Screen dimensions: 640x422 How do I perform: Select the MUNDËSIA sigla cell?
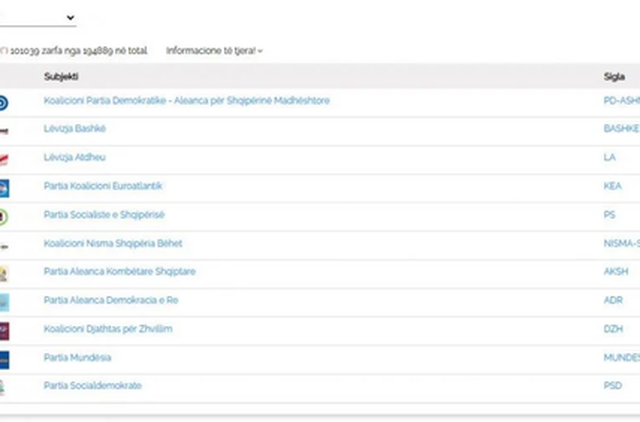pos(622,358)
